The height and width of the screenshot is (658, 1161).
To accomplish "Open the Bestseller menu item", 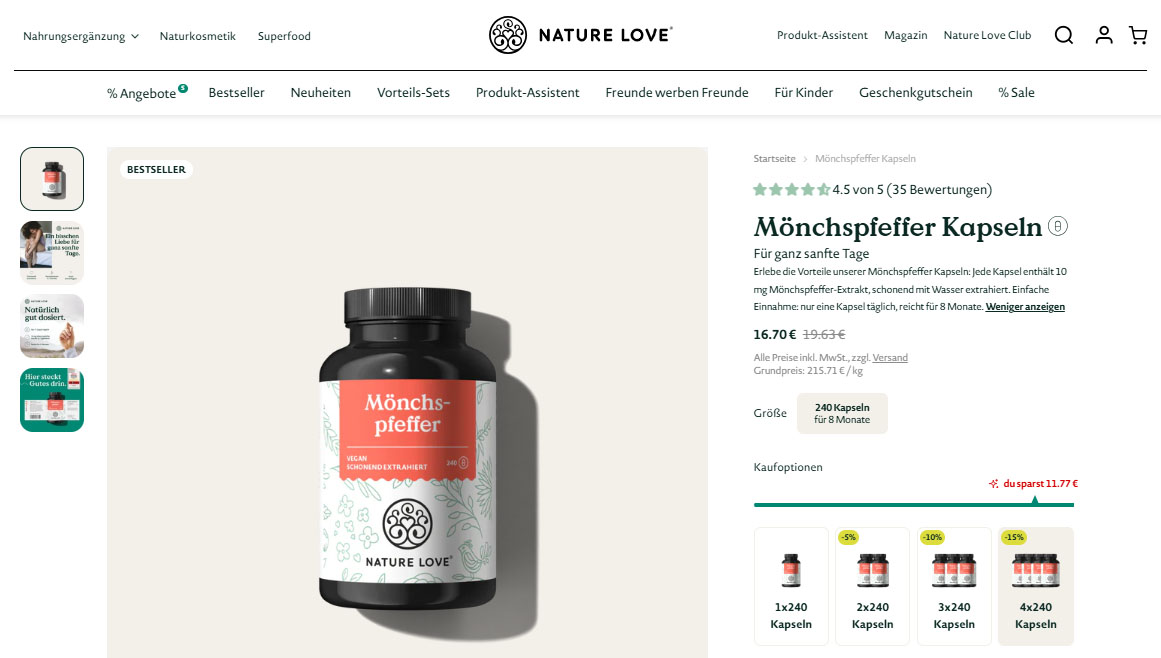I will (236, 93).
